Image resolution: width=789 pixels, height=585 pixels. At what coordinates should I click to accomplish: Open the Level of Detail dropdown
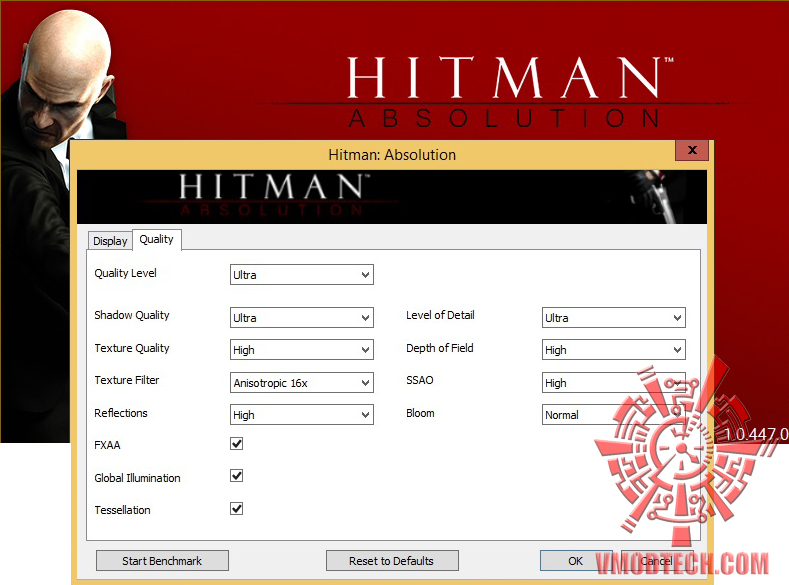click(x=614, y=318)
